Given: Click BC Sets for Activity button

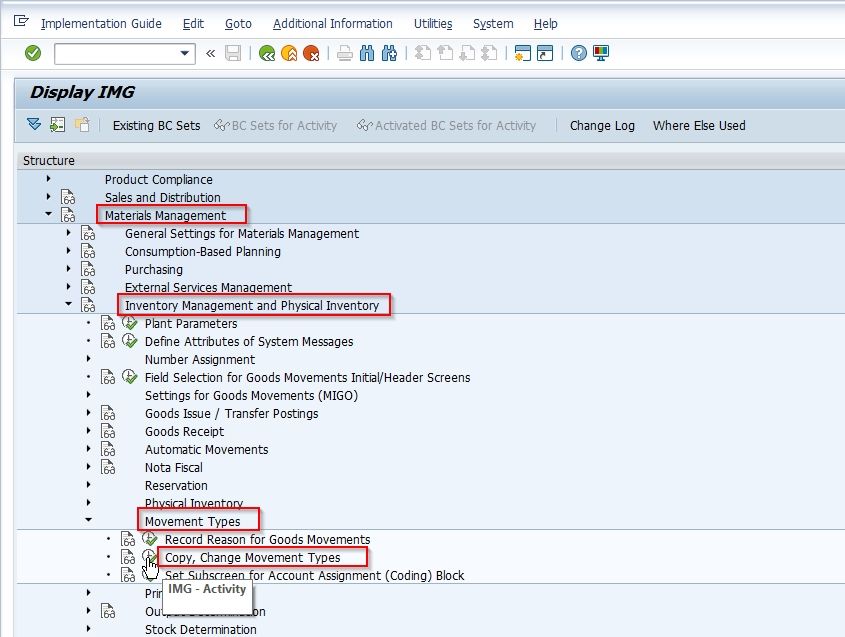Looking at the screenshot, I should [x=275, y=126].
